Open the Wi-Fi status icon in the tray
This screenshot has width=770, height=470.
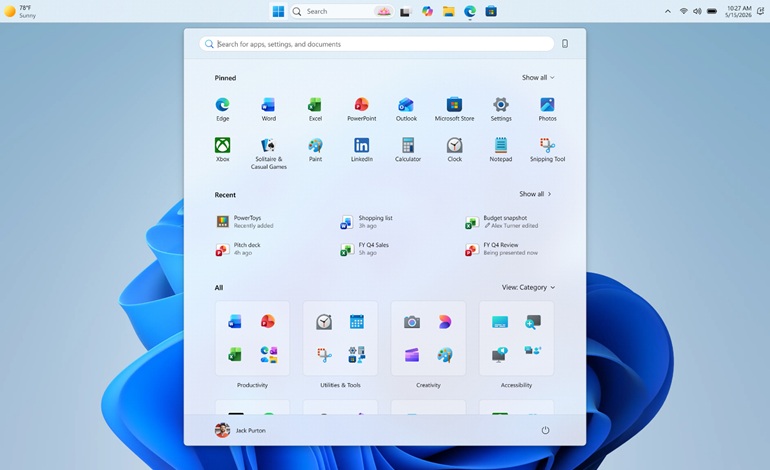(x=683, y=11)
